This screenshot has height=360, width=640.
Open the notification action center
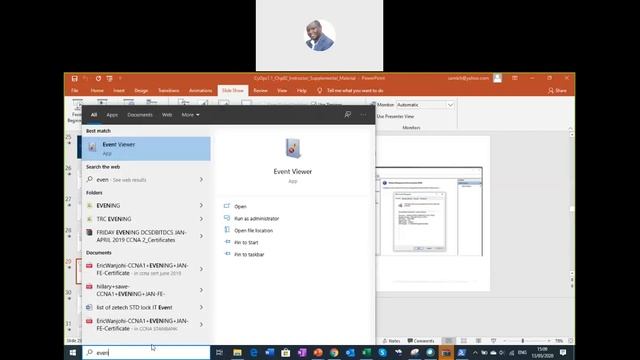pos(563,353)
